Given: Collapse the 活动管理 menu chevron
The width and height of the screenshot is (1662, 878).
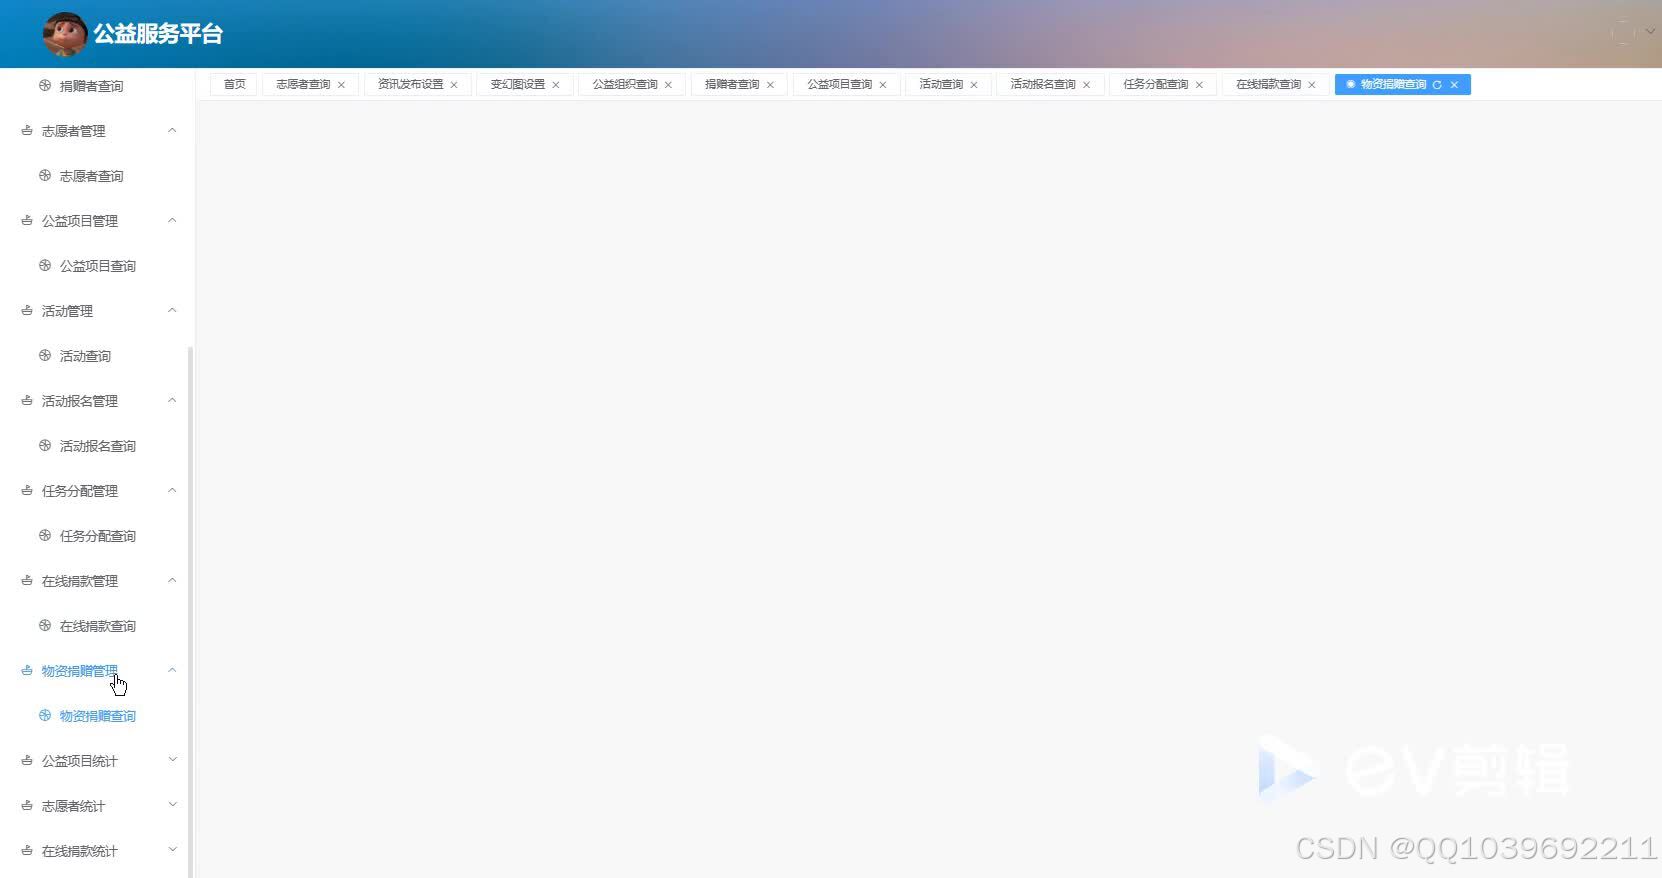Looking at the screenshot, I should pyautogui.click(x=172, y=310).
